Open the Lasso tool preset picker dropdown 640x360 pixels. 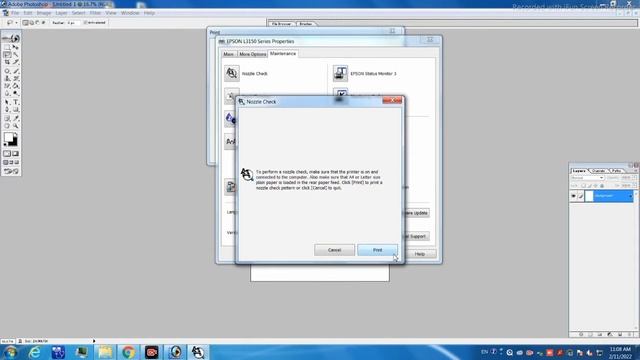pos(16,23)
